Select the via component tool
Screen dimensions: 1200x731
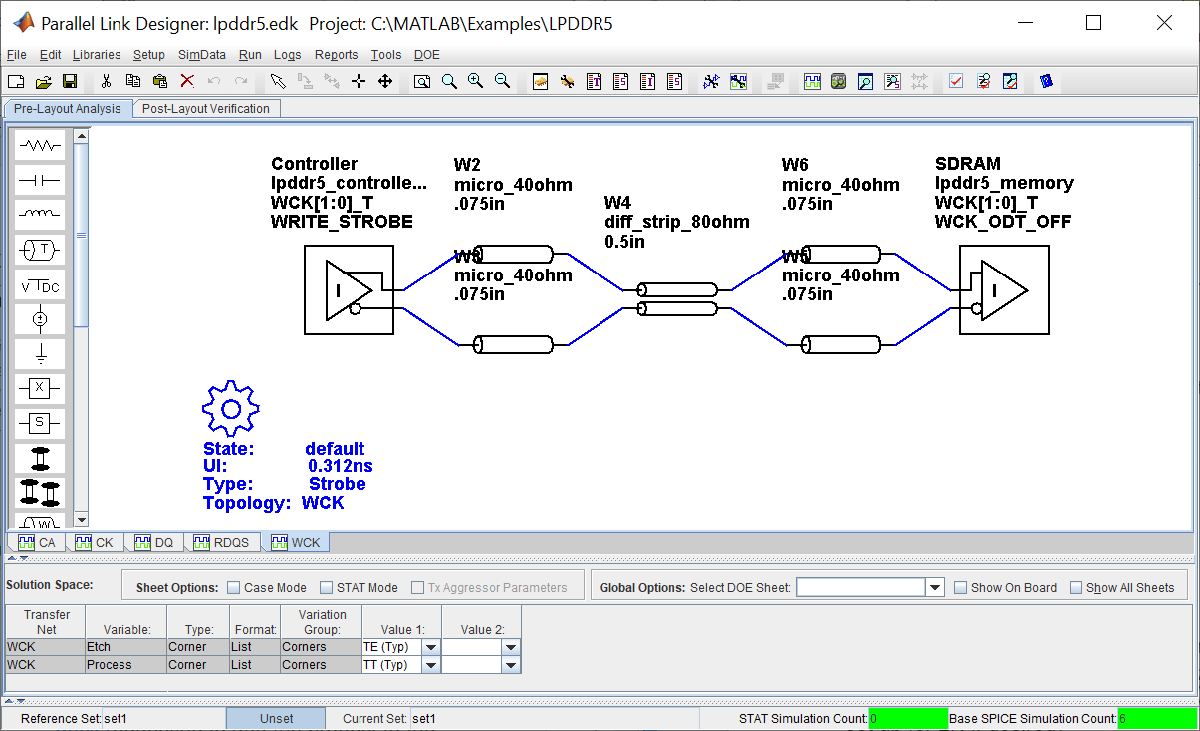[40, 457]
